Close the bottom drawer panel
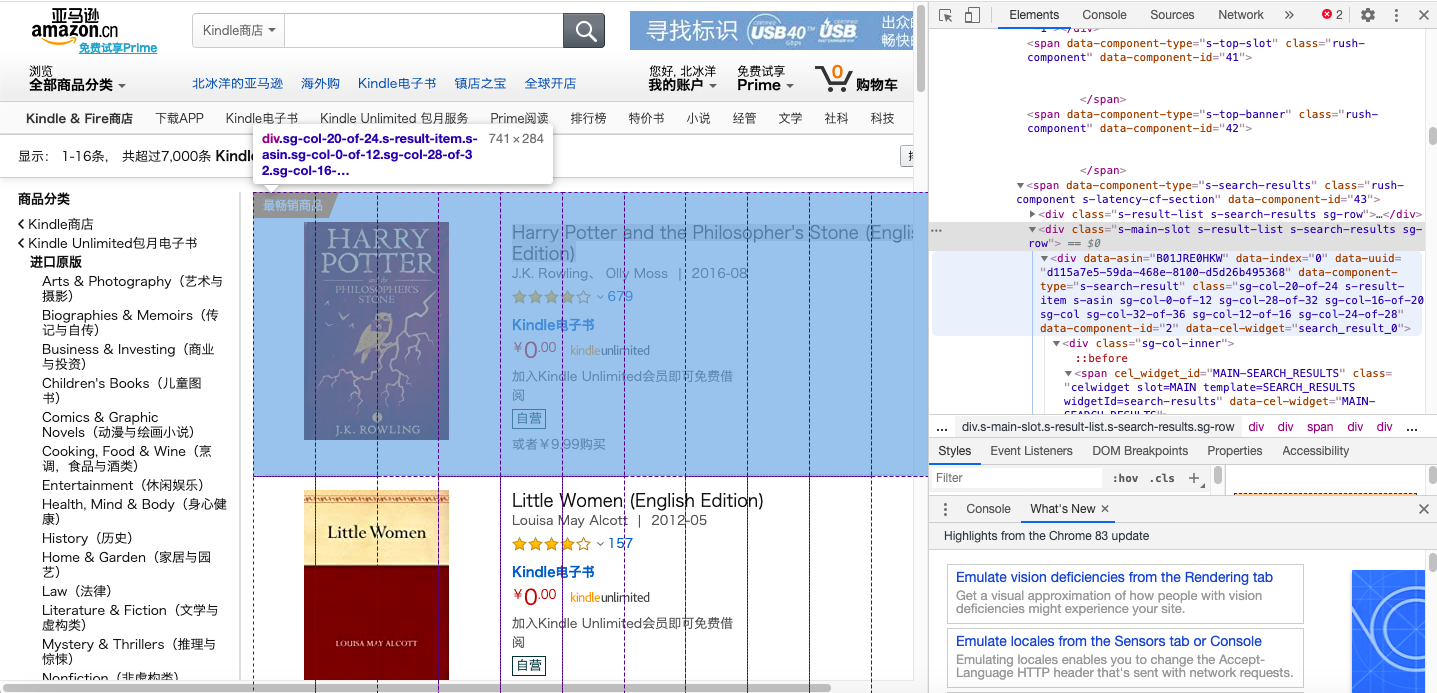This screenshot has width=1437, height=693. click(x=1424, y=509)
